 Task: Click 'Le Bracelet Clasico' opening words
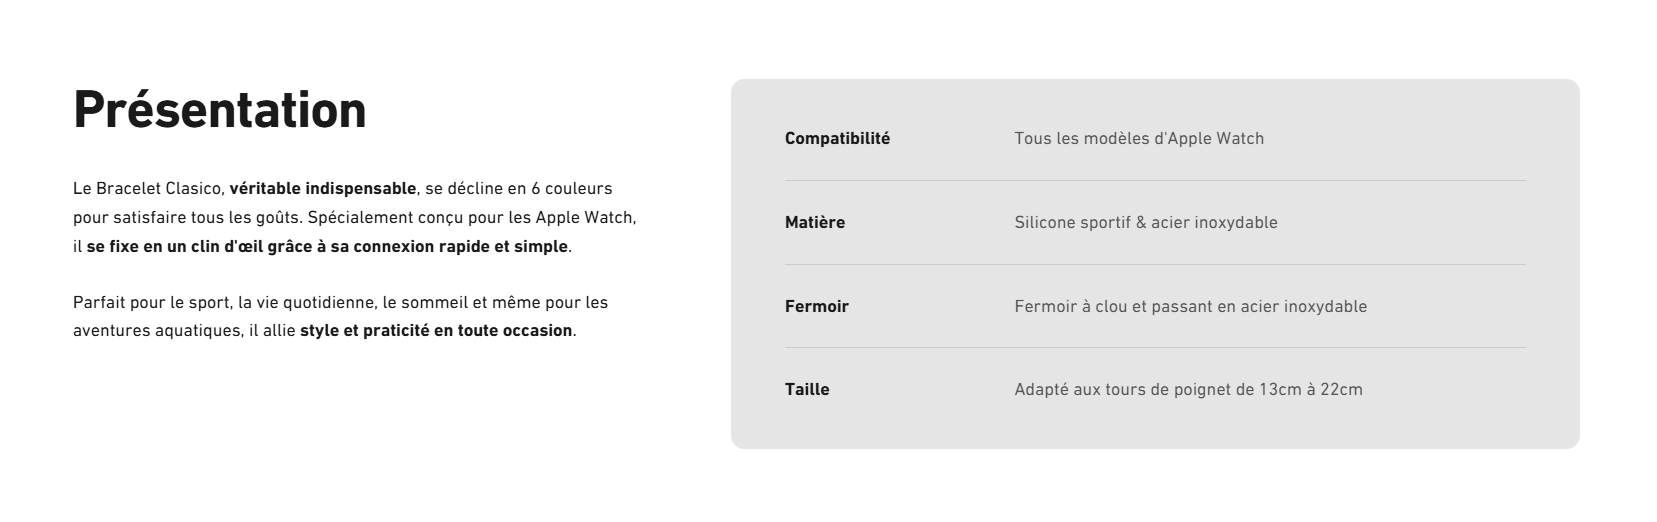pyautogui.click(x=148, y=188)
